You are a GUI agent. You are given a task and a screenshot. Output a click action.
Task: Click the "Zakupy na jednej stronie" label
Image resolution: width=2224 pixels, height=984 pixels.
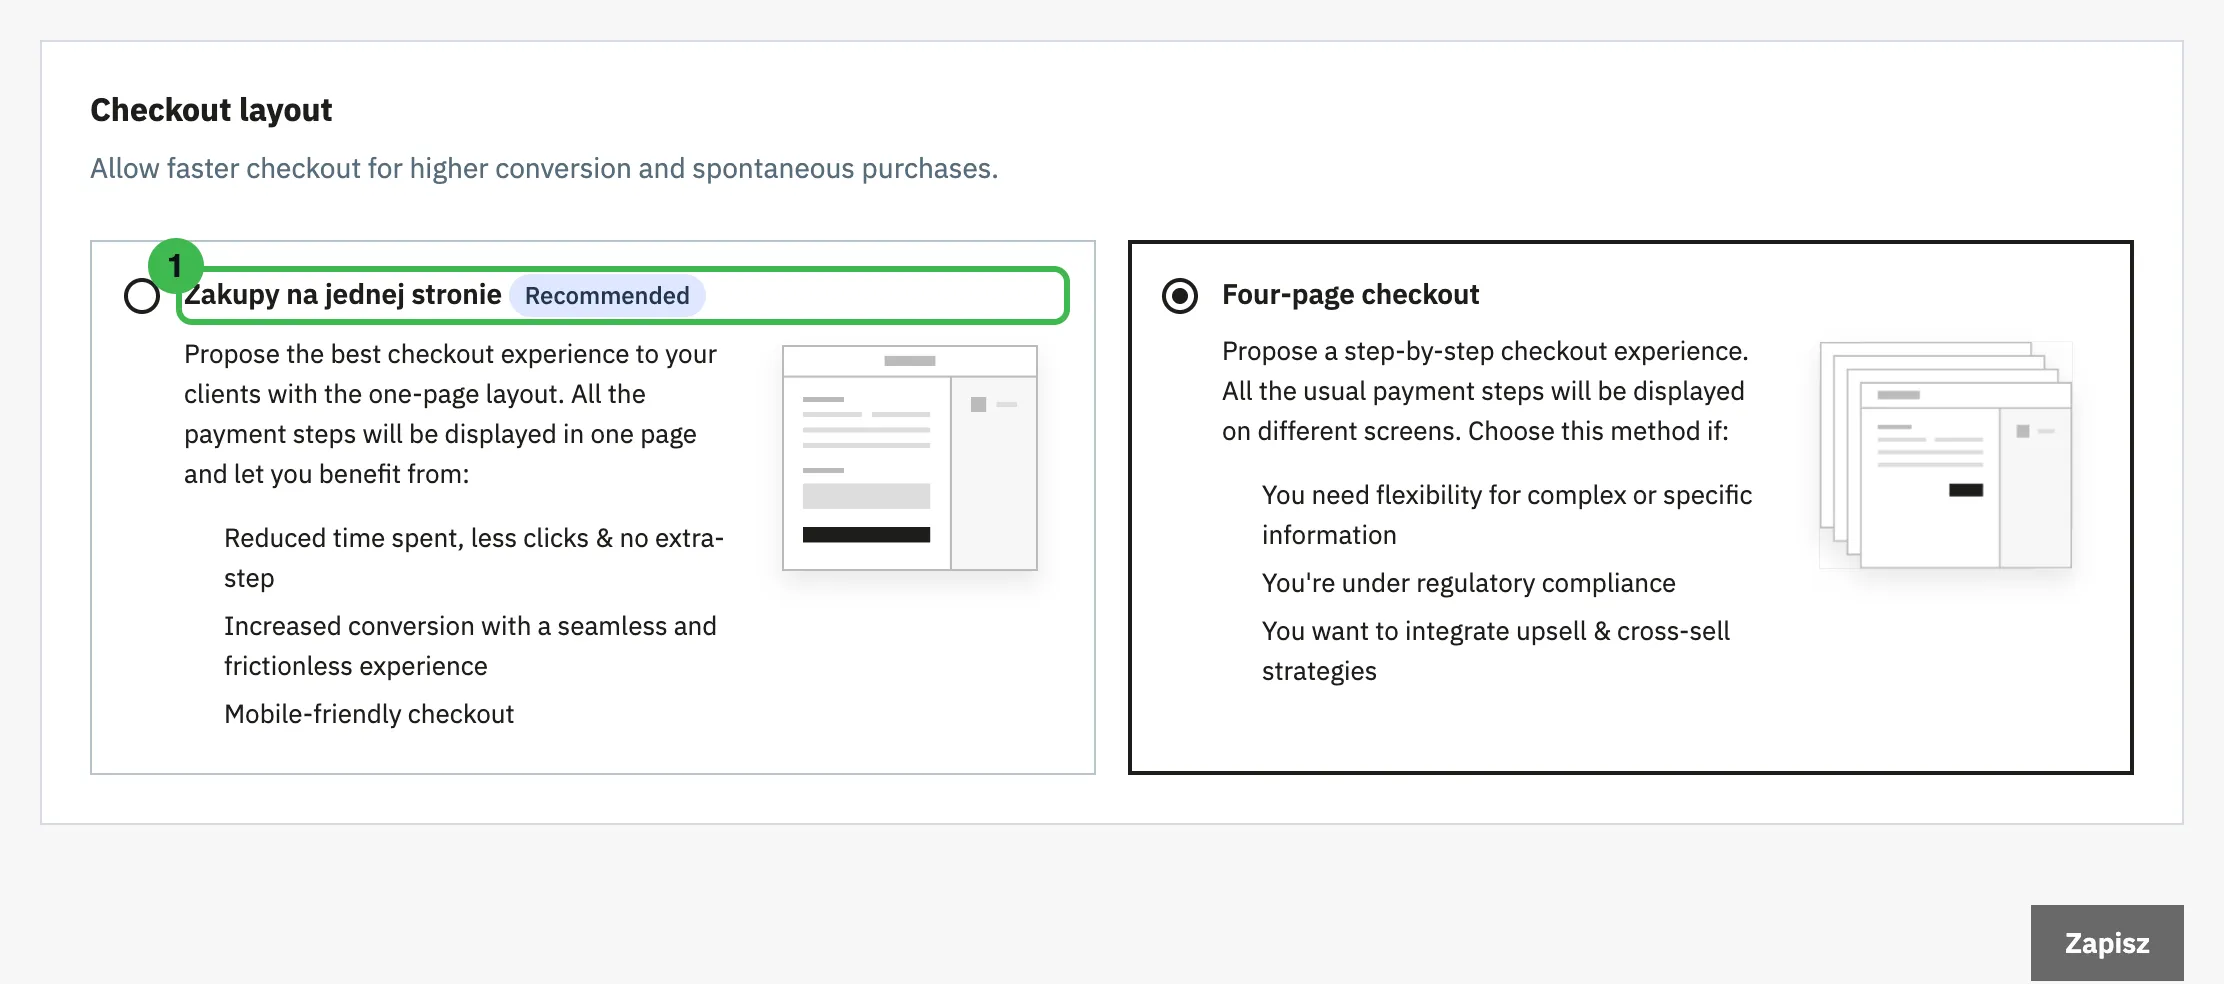click(x=343, y=295)
